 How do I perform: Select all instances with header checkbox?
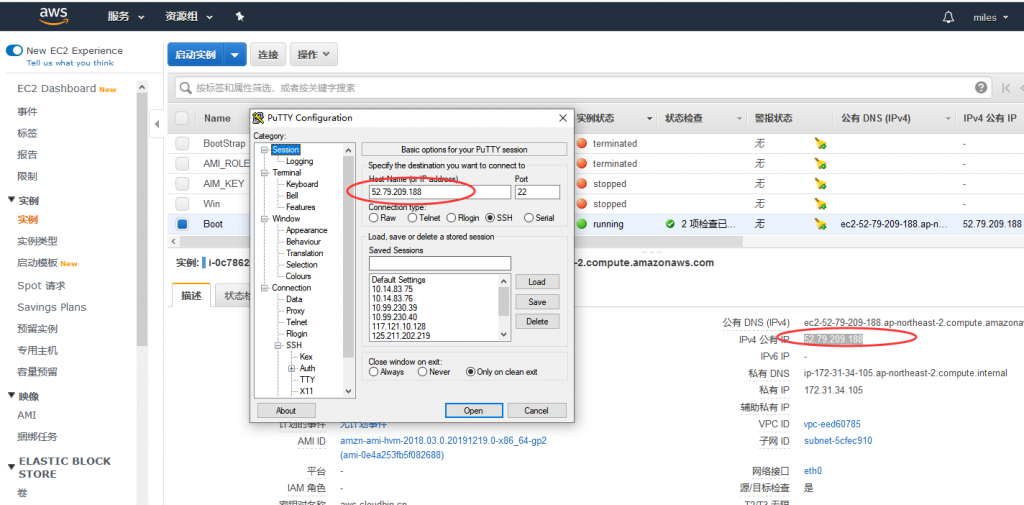pyautogui.click(x=182, y=118)
